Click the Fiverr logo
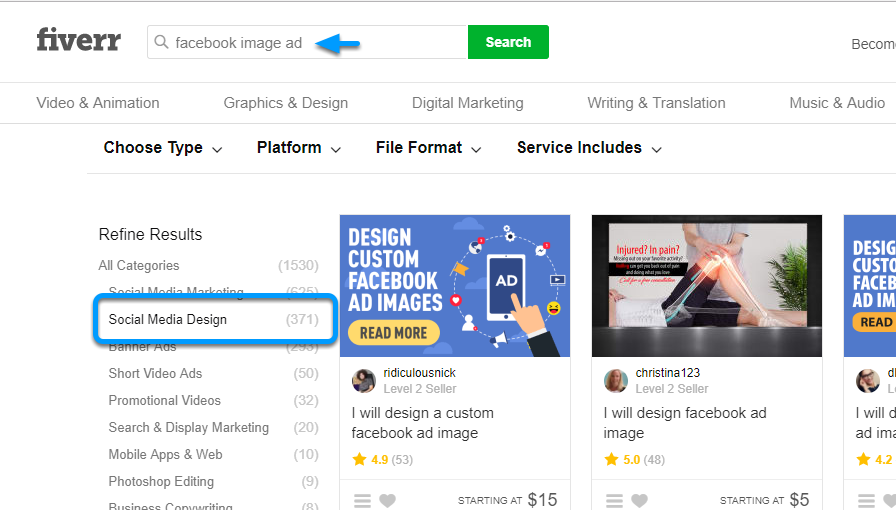Image resolution: width=896 pixels, height=510 pixels. (78, 40)
